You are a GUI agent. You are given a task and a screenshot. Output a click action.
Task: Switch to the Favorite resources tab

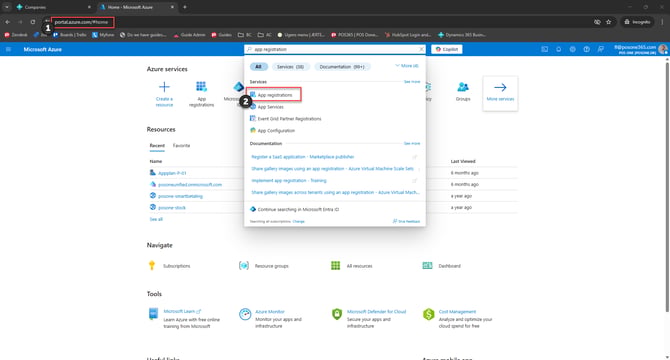coord(181,146)
